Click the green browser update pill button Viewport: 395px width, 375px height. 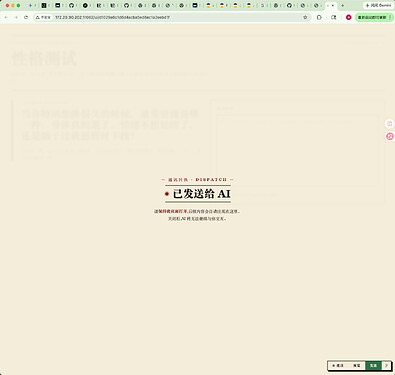pyautogui.click(x=374, y=17)
